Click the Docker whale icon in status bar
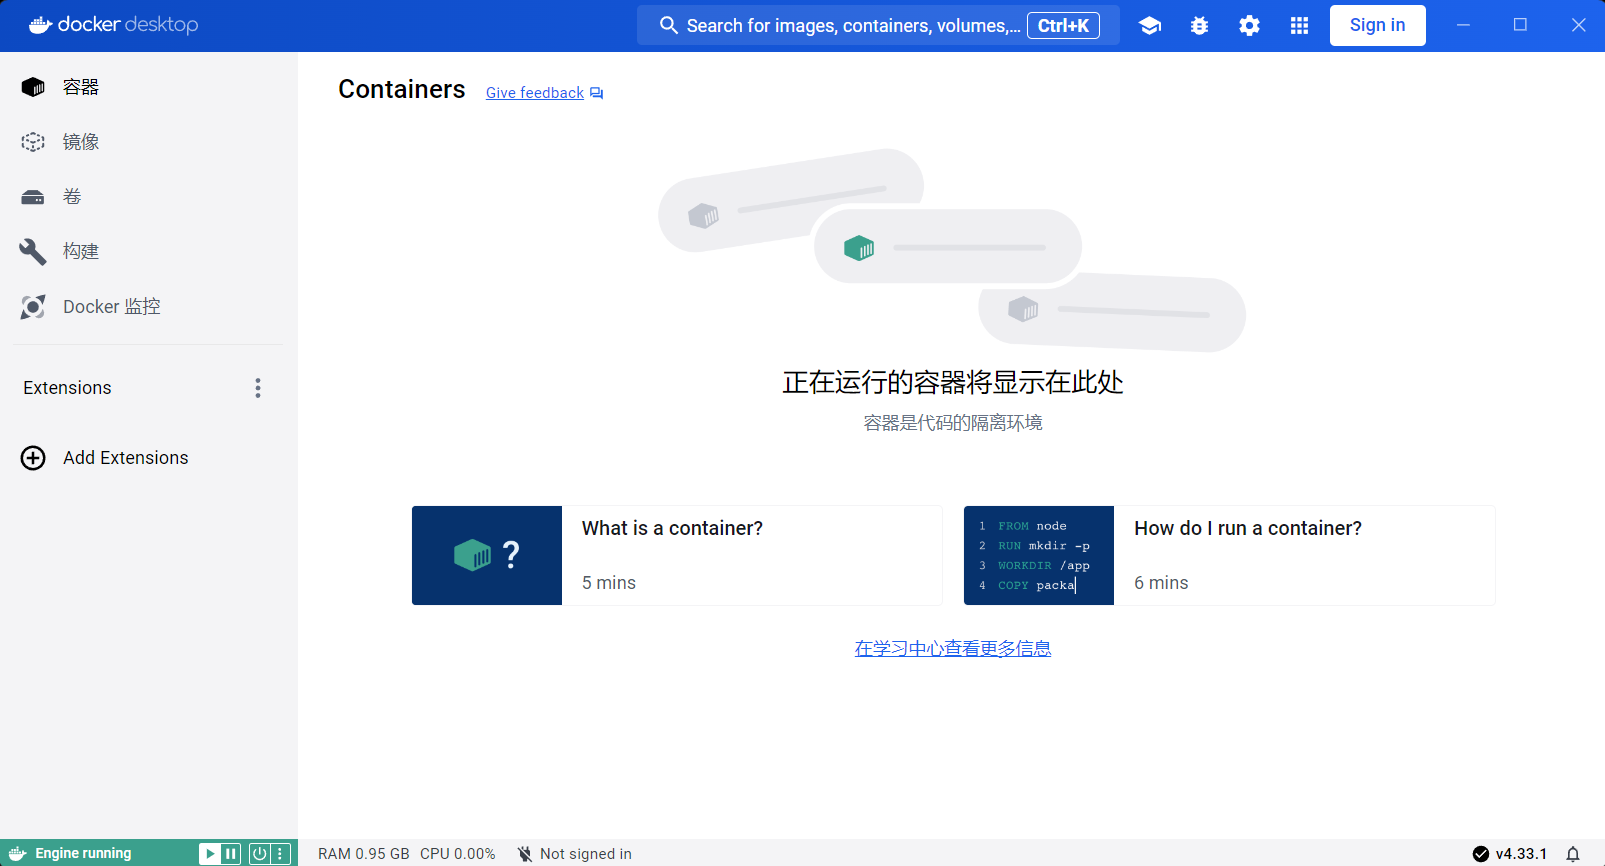This screenshot has width=1605, height=866. click(17, 854)
